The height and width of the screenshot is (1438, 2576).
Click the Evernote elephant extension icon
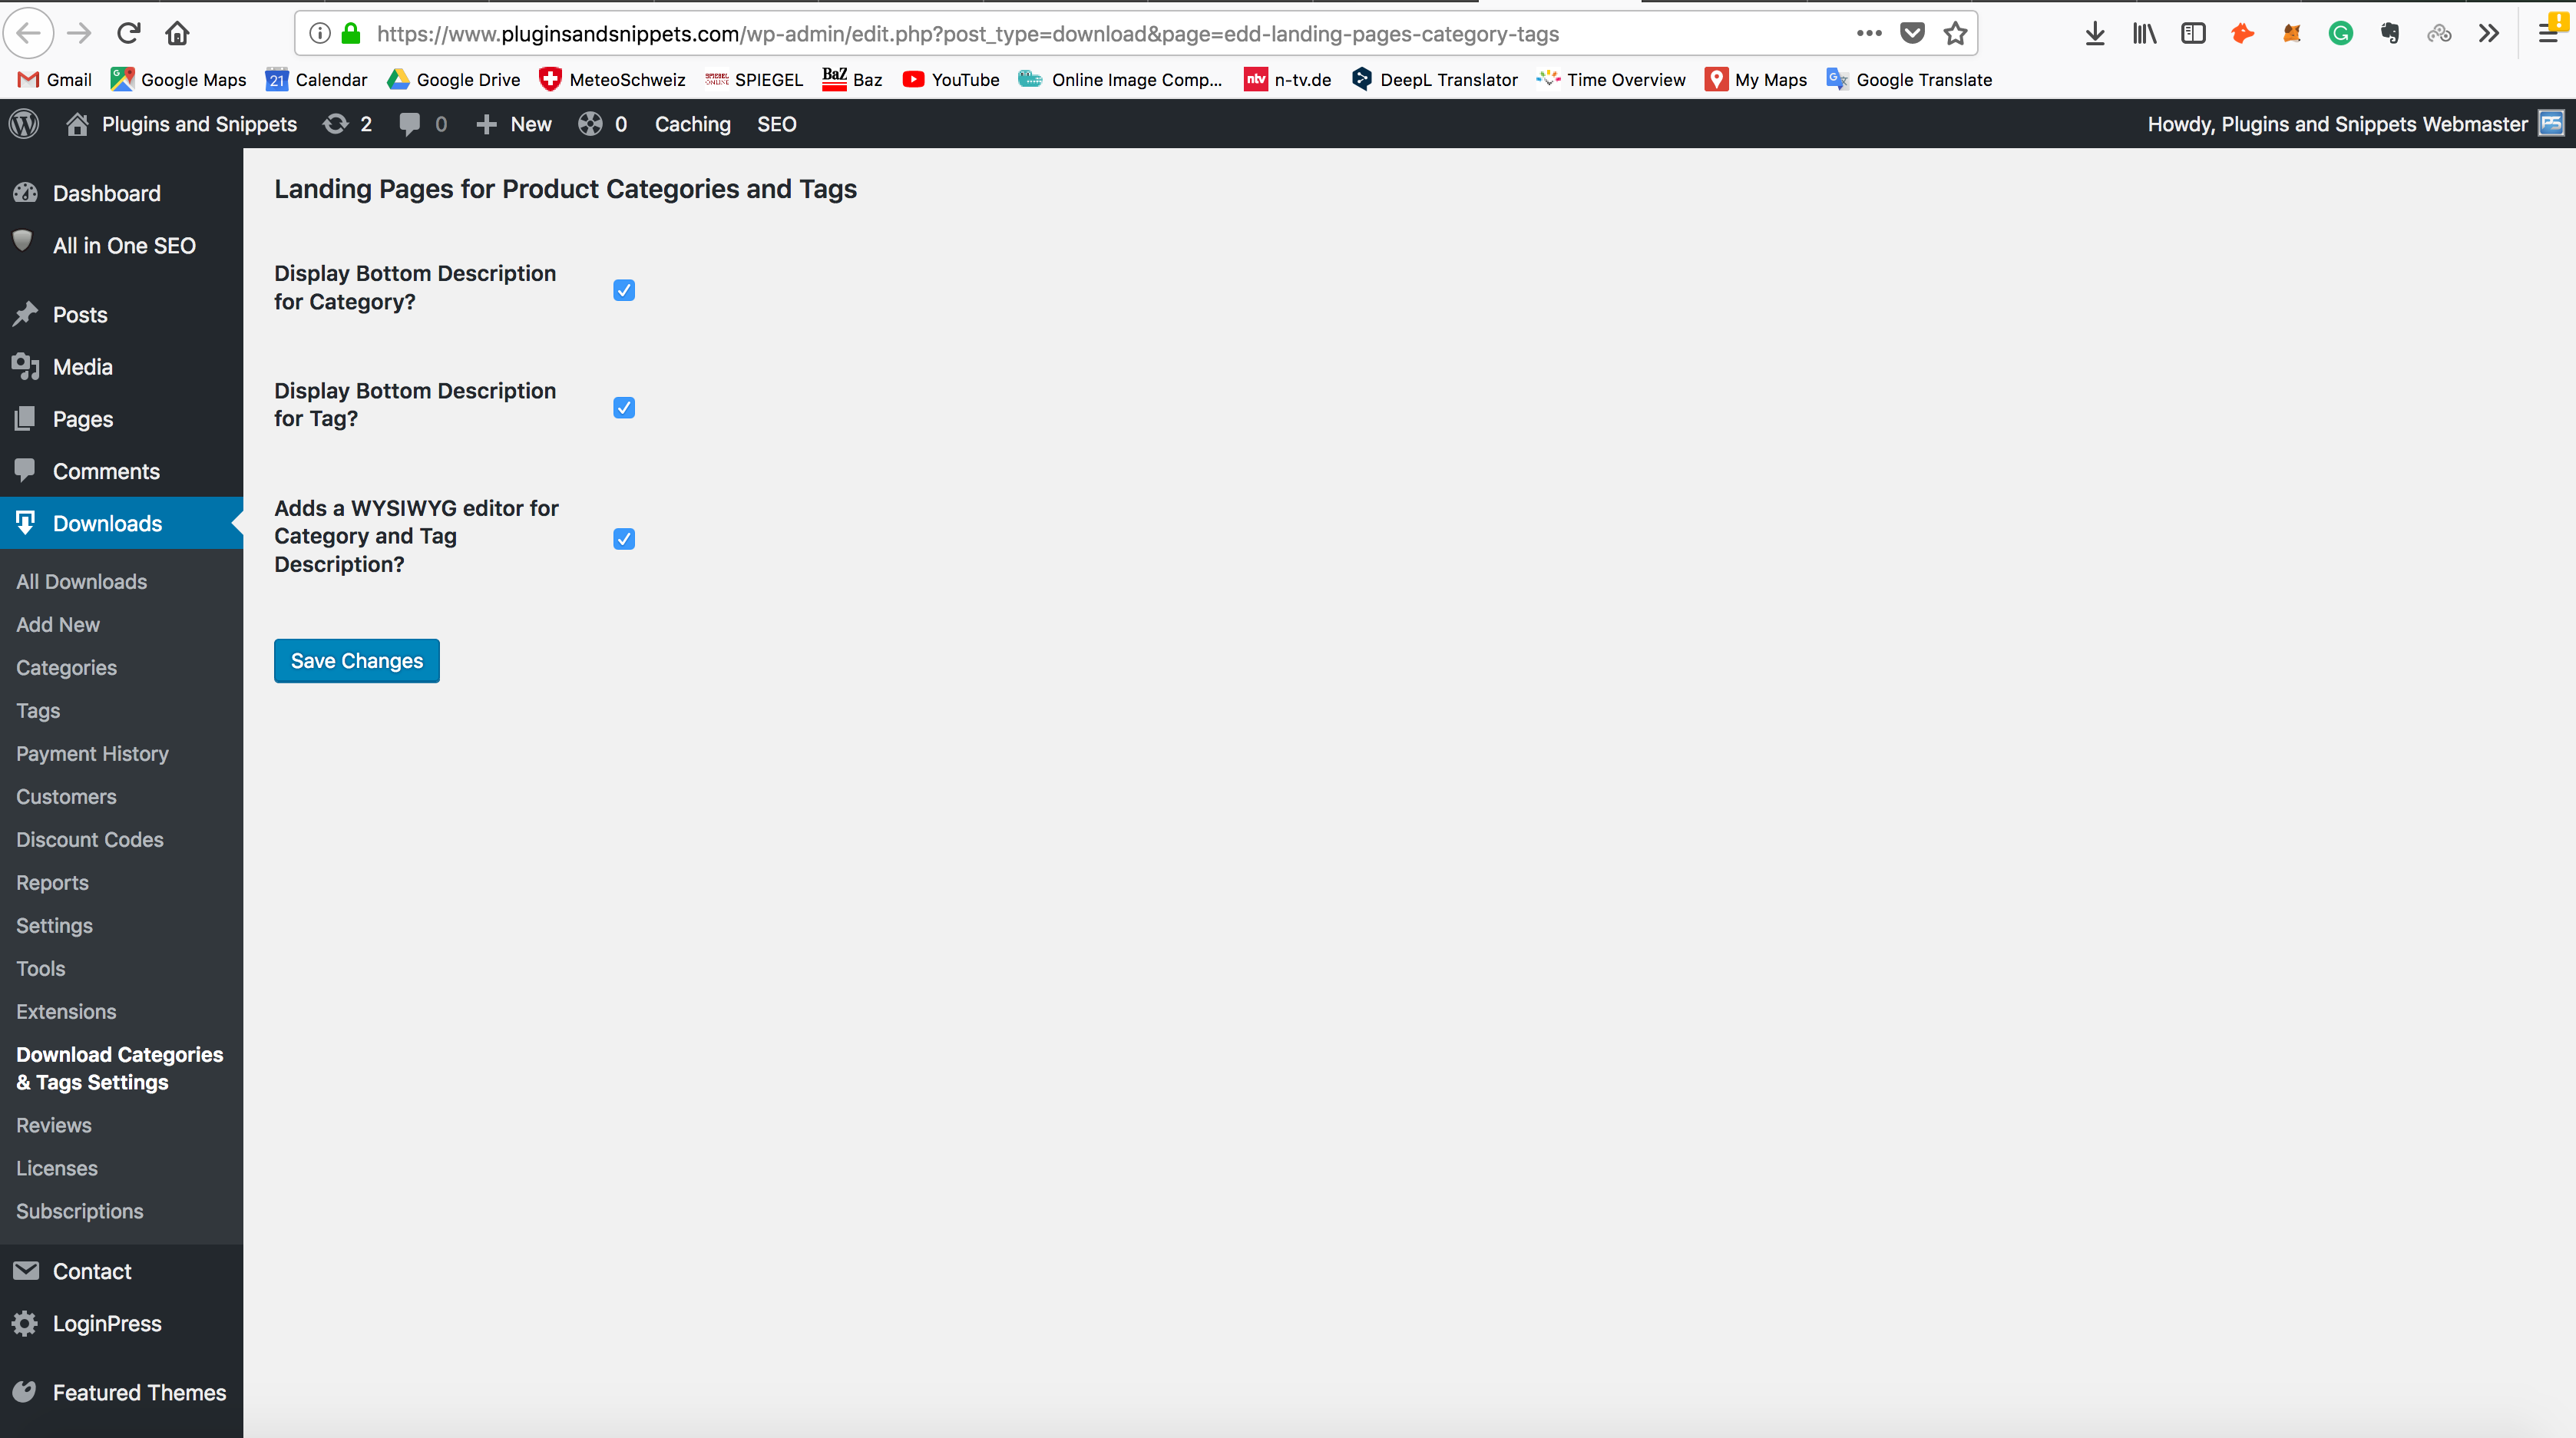click(x=2390, y=33)
